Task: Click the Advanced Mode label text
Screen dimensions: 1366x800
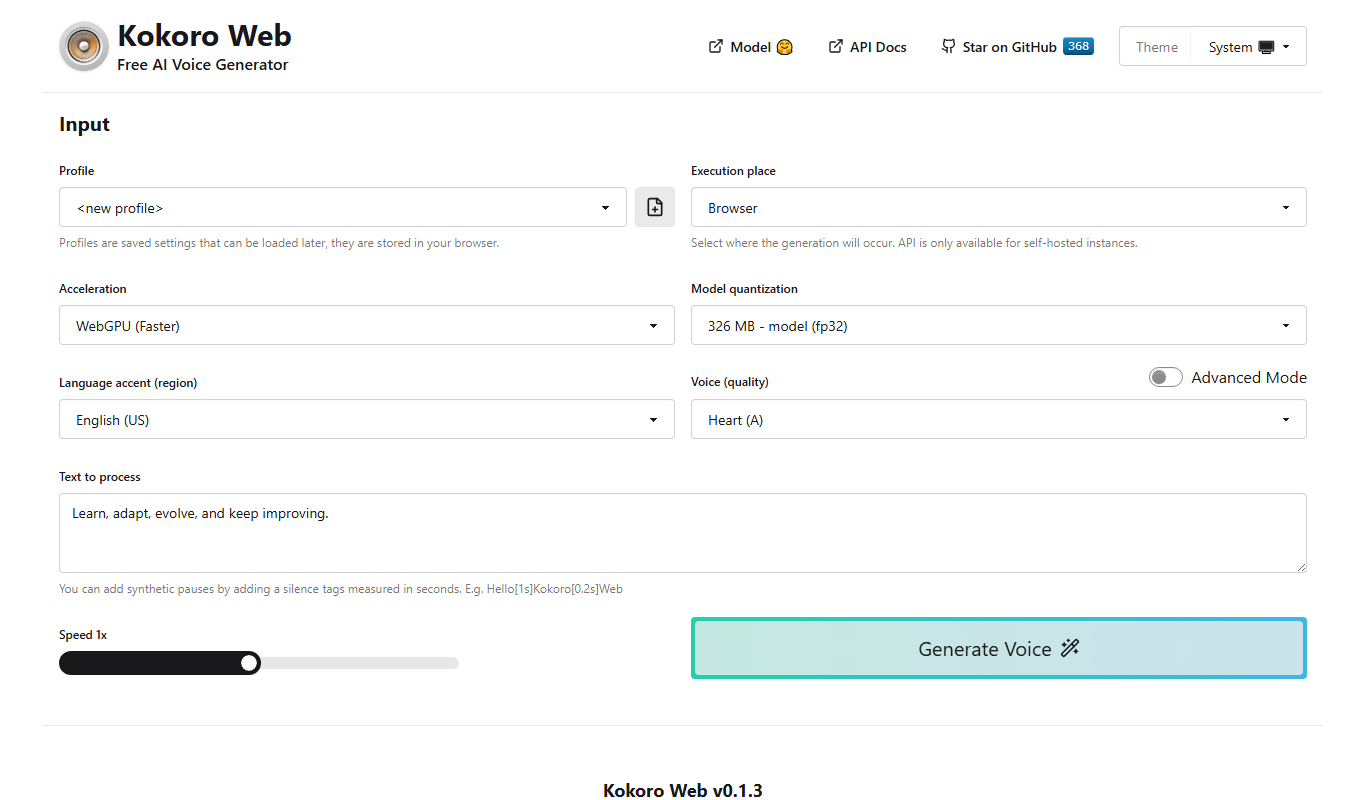Action: tap(1249, 377)
